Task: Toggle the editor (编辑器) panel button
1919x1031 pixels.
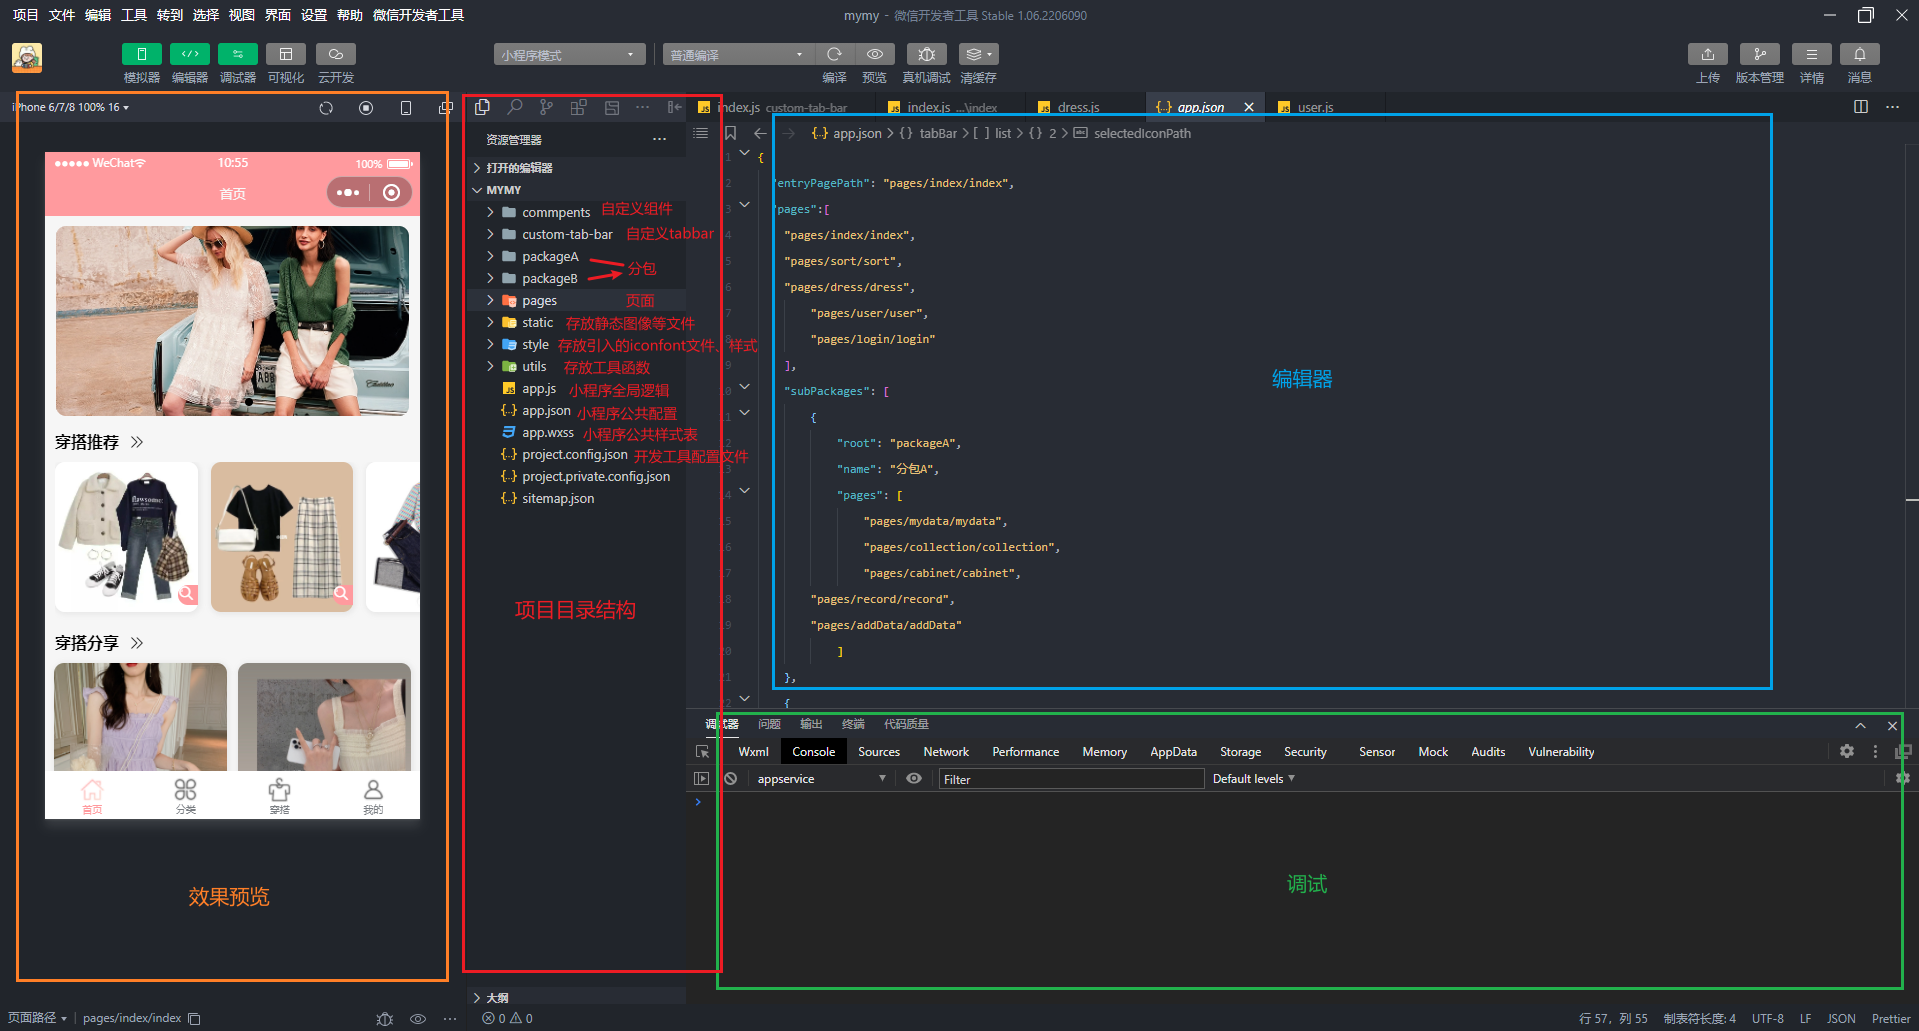Action: 190,54
